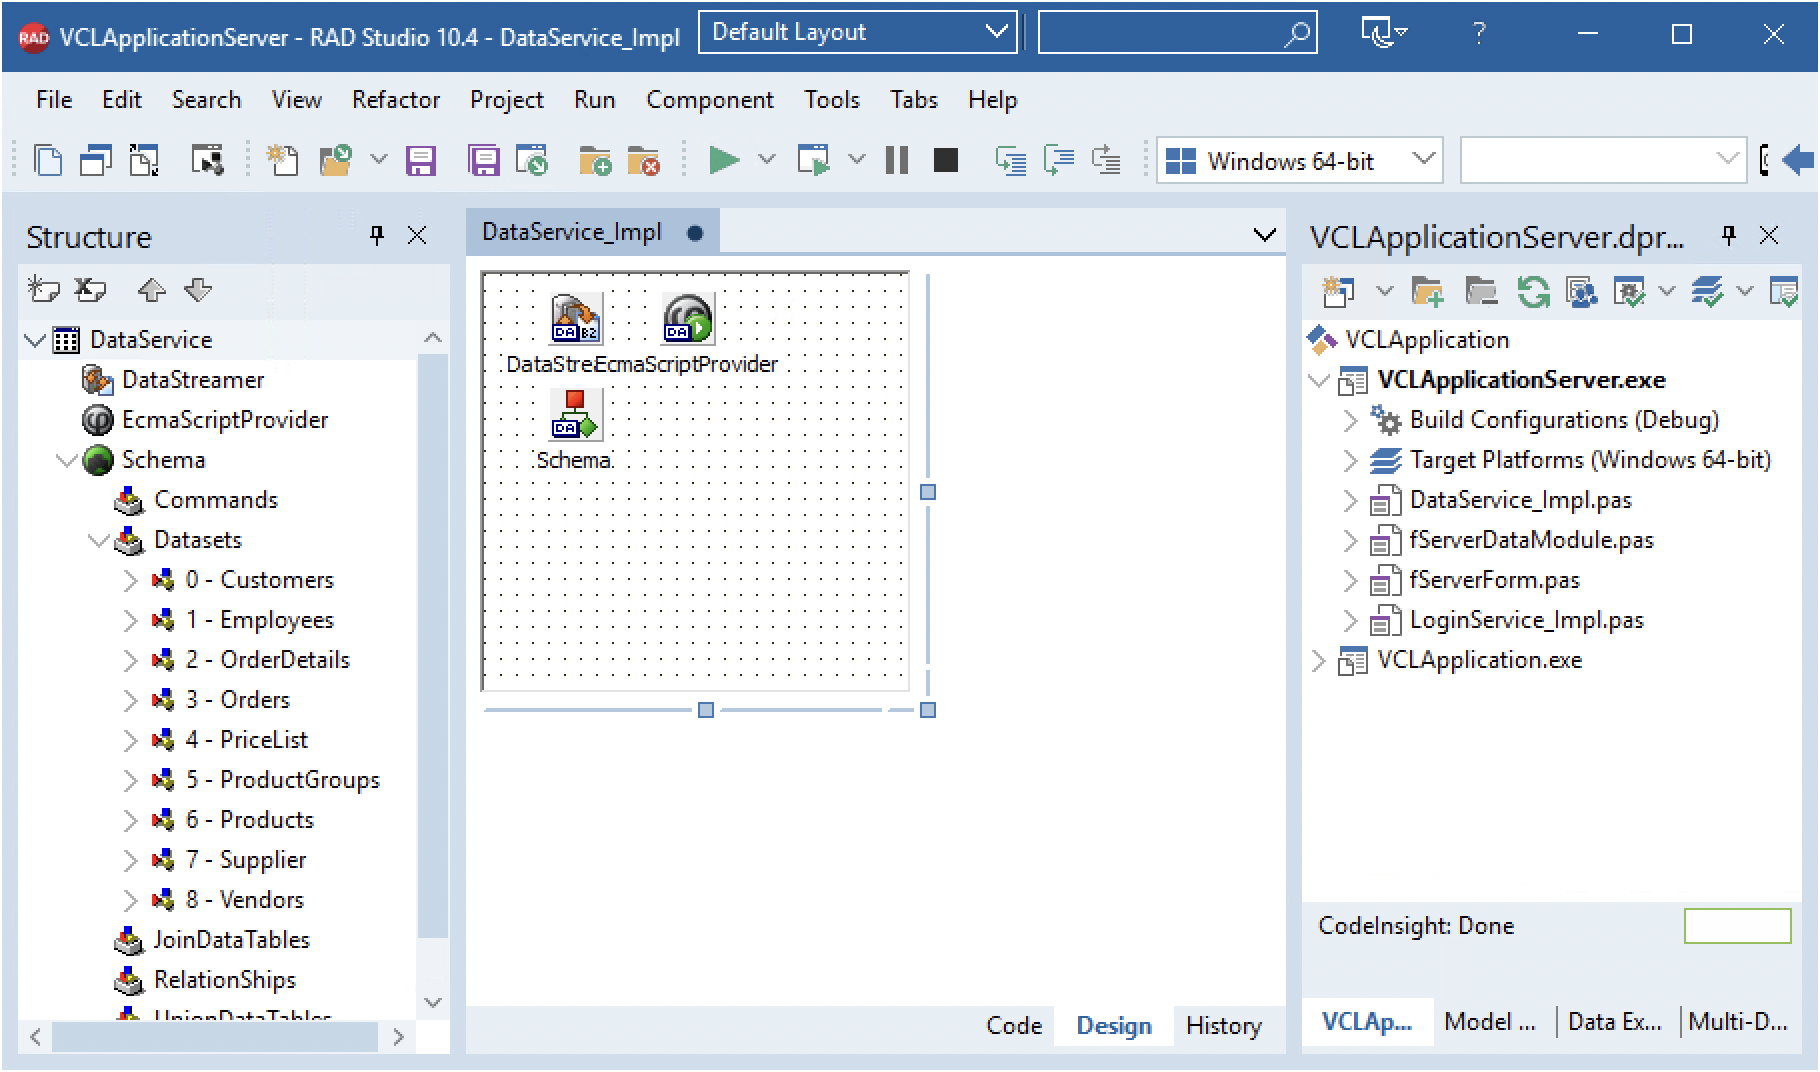The height and width of the screenshot is (1072, 1820).
Task: Switch to the Model View panel tab
Action: point(1489,1022)
